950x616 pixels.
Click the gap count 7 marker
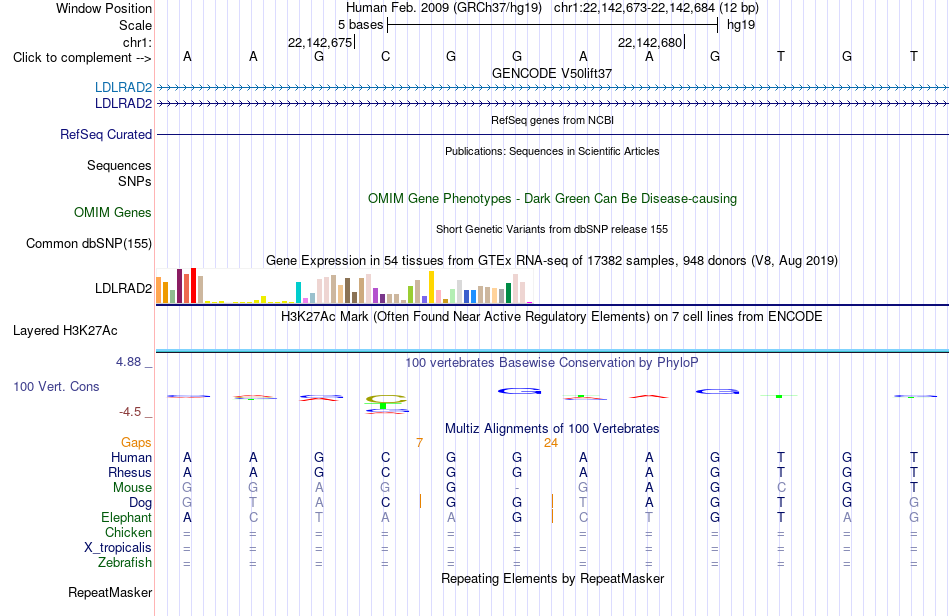coord(419,443)
